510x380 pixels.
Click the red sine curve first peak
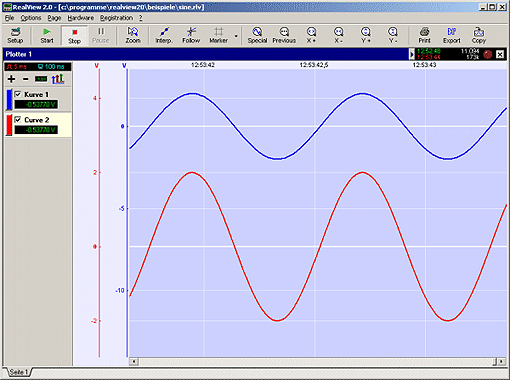click(192, 172)
